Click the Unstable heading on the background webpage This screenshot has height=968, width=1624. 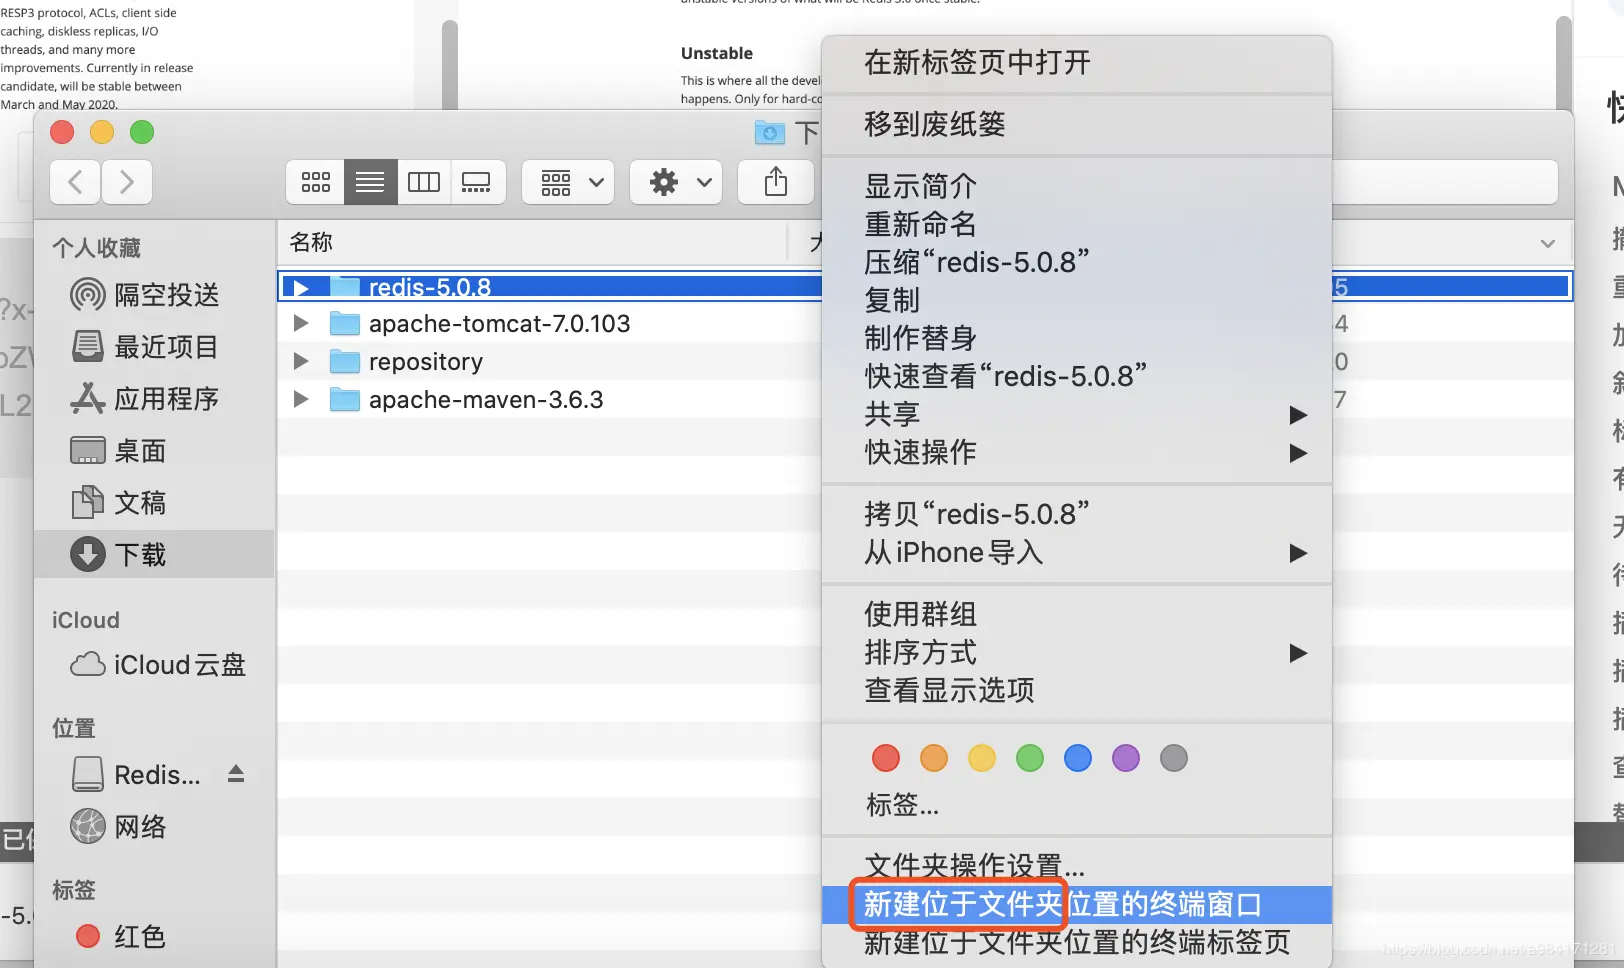tap(717, 54)
